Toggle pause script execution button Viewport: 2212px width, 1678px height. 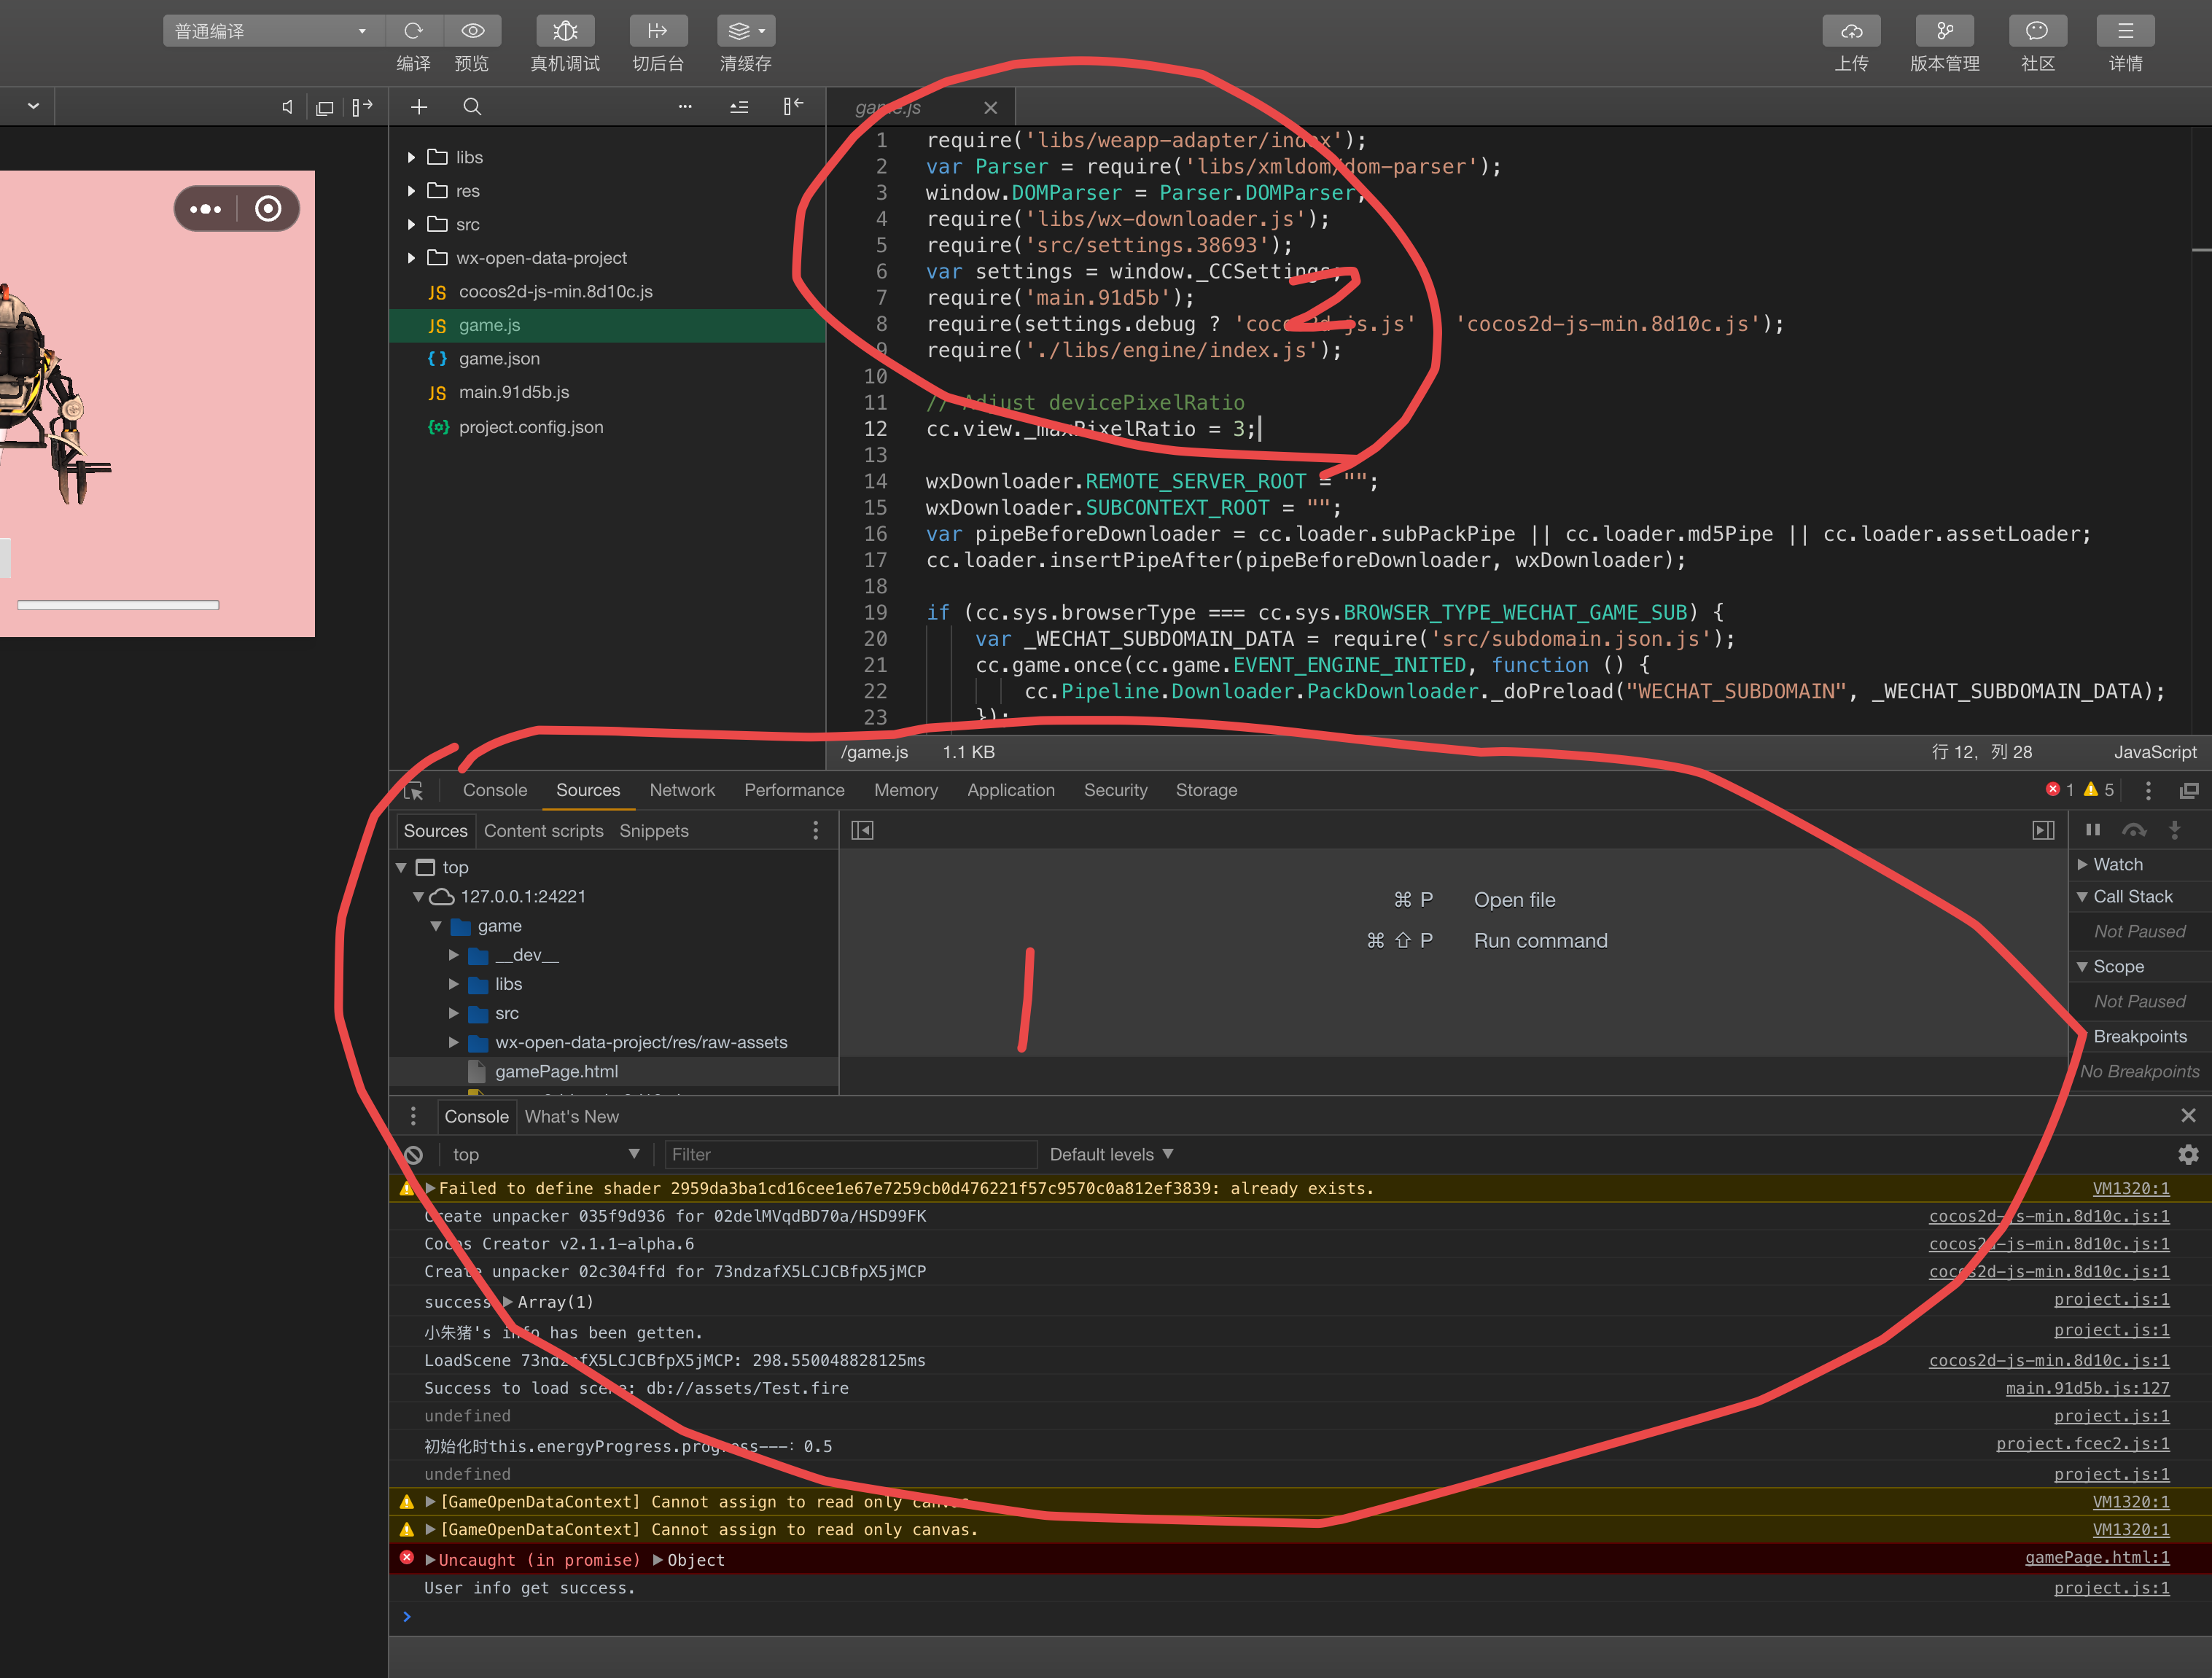2093,830
